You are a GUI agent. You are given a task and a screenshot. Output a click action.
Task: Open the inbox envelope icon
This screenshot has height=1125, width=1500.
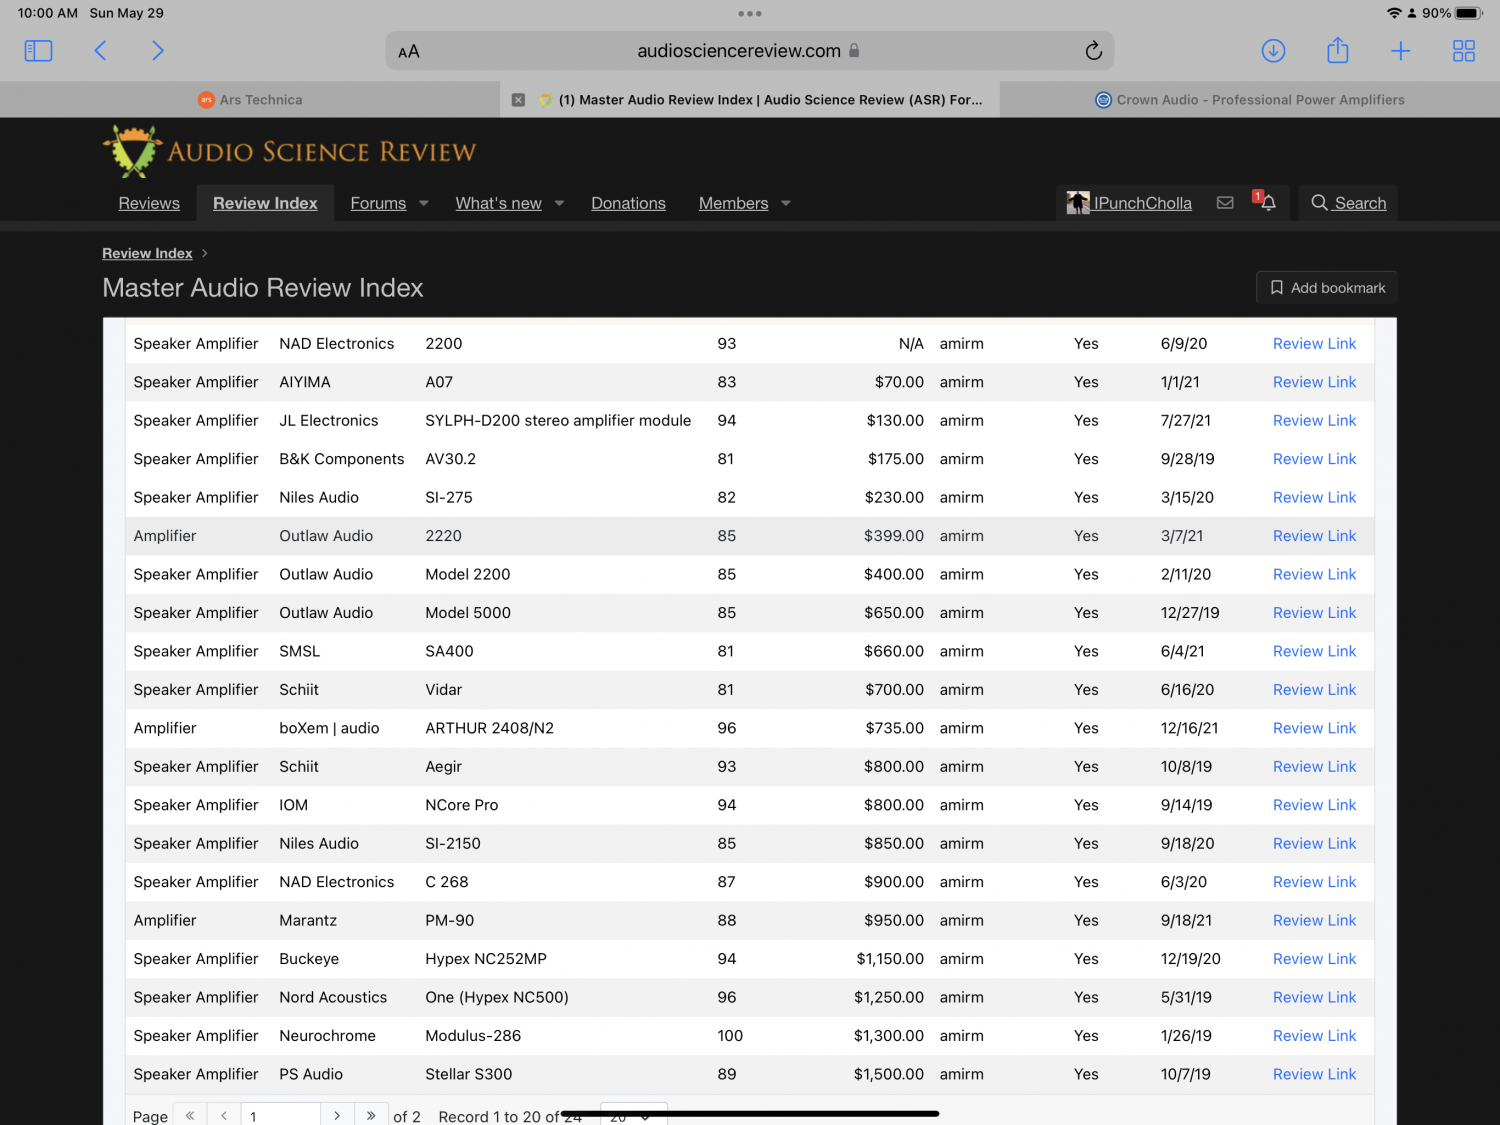[1225, 203]
